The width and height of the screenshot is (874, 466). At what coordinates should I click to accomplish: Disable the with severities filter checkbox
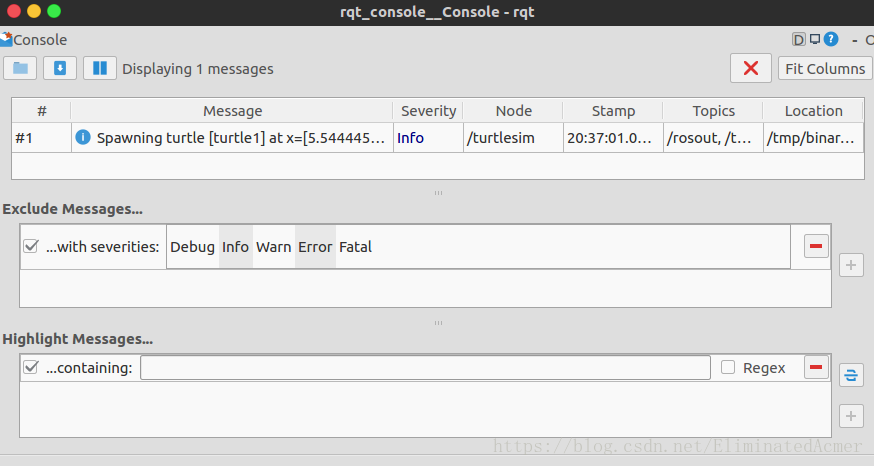(31, 246)
